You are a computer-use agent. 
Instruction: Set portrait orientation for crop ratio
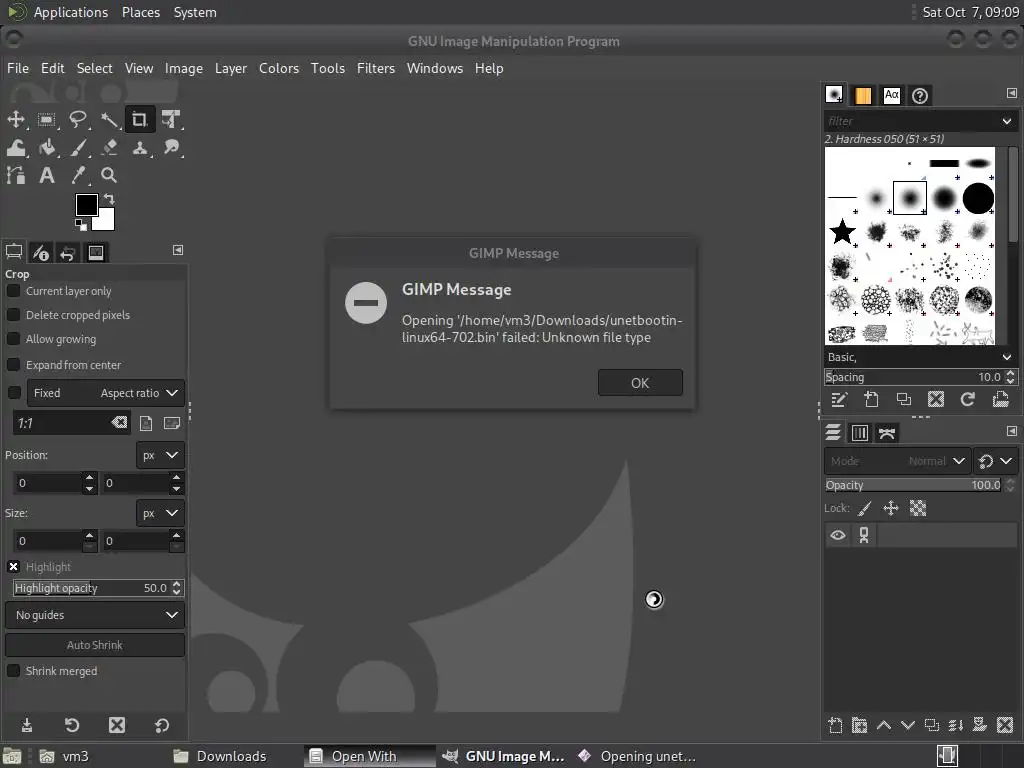(146, 423)
